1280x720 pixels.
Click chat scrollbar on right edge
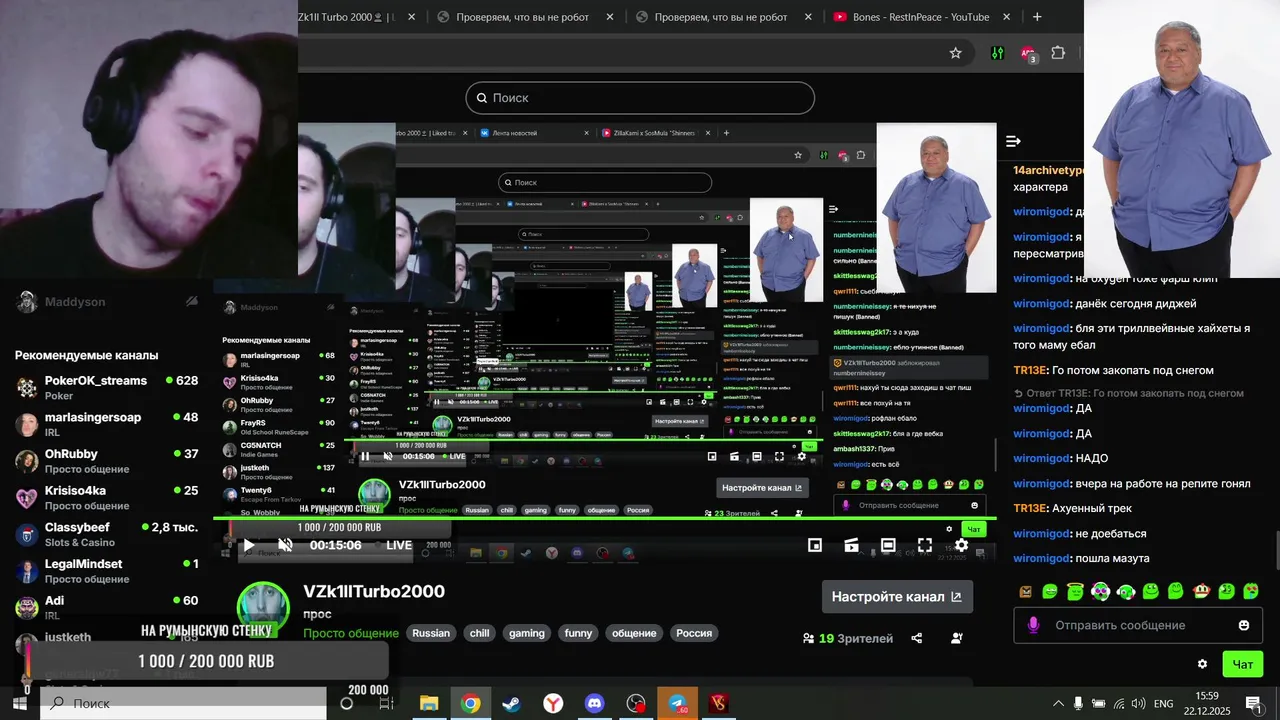click(x=1276, y=550)
